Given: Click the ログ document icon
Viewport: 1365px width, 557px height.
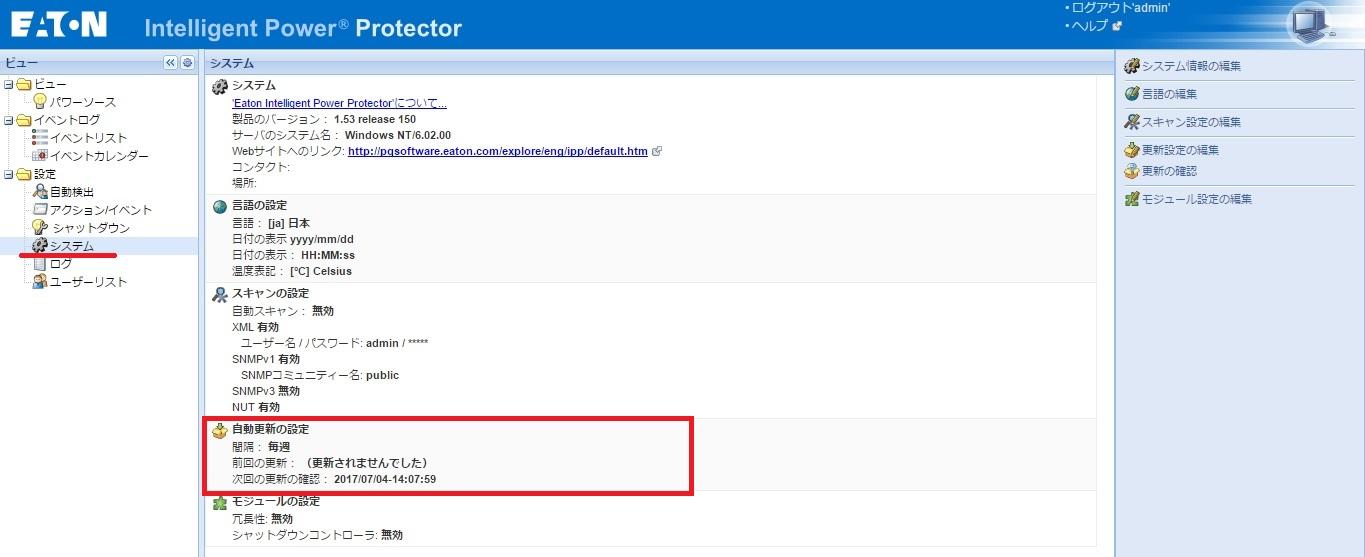Looking at the screenshot, I should pos(40,264).
